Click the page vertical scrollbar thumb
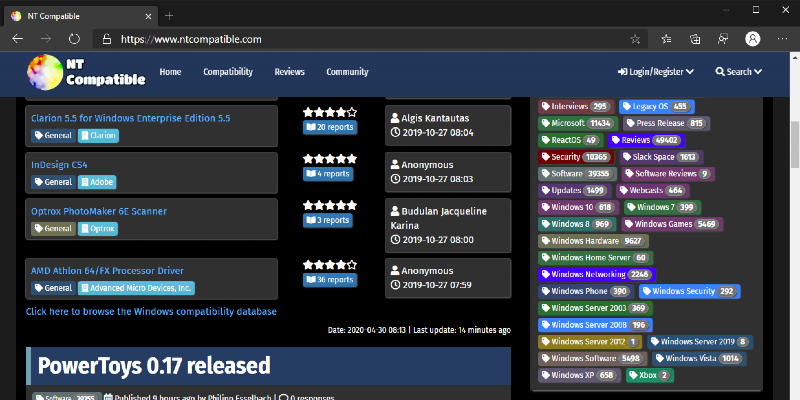 tap(795, 144)
